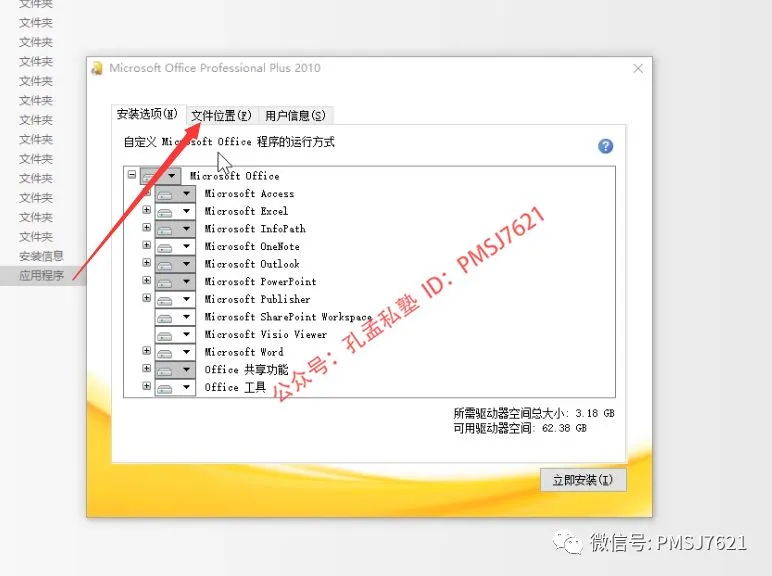The width and height of the screenshot is (772, 576).
Task: Open install dropdown for Microsoft Excel
Action: tap(175, 212)
